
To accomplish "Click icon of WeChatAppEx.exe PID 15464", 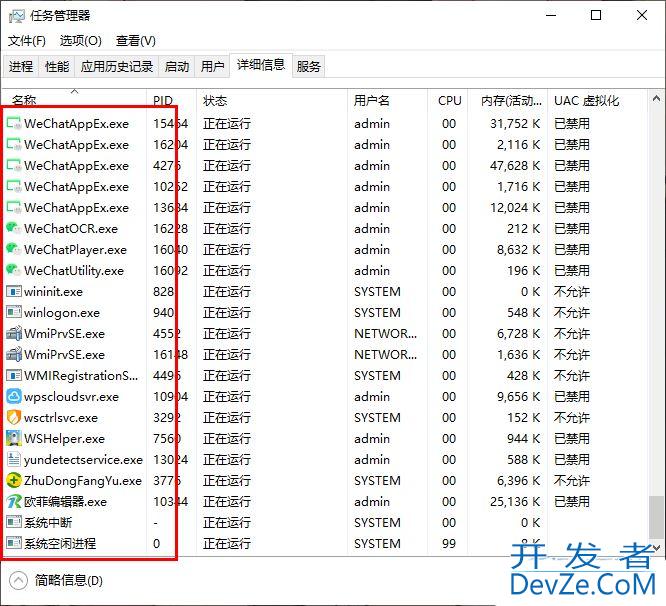I will (x=14, y=124).
